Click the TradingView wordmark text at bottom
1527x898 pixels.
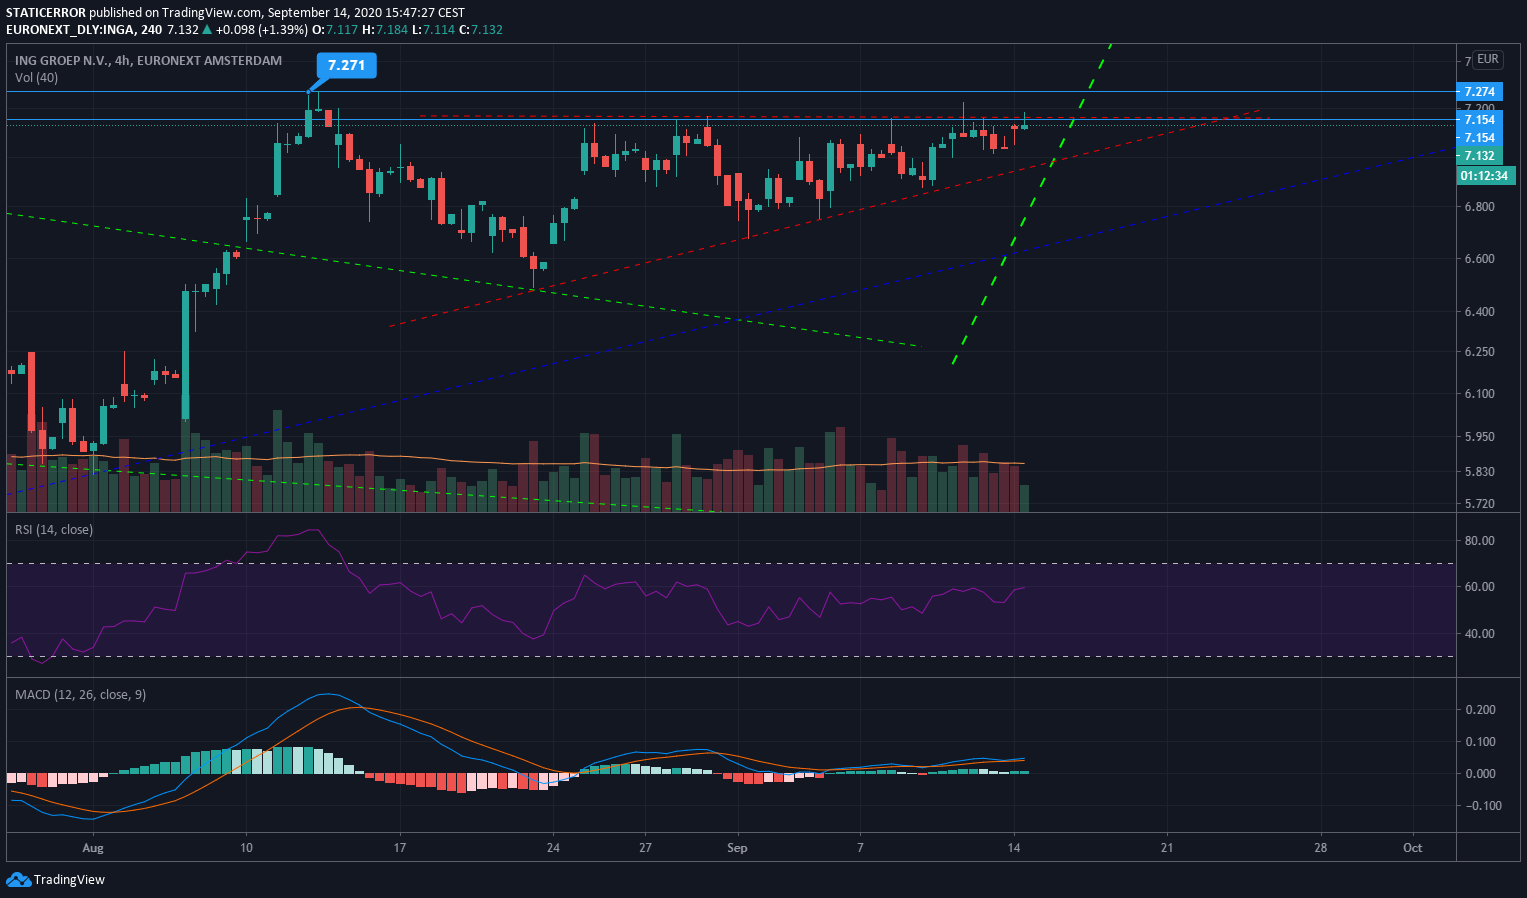(x=69, y=880)
